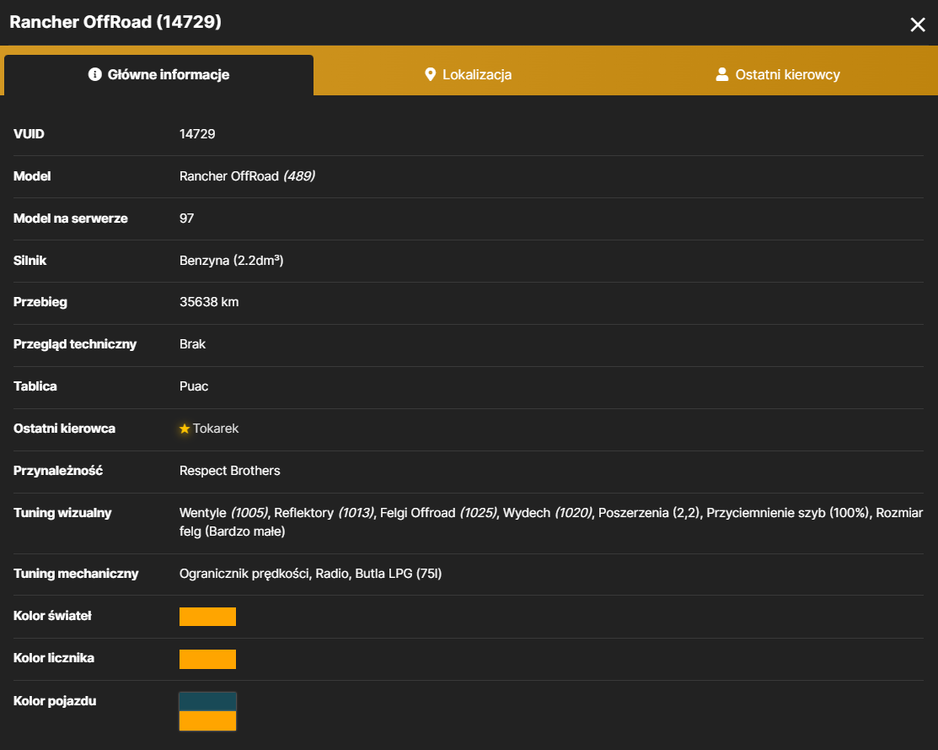Click the info circle icon
The height and width of the screenshot is (750, 938).
point(95,74)
